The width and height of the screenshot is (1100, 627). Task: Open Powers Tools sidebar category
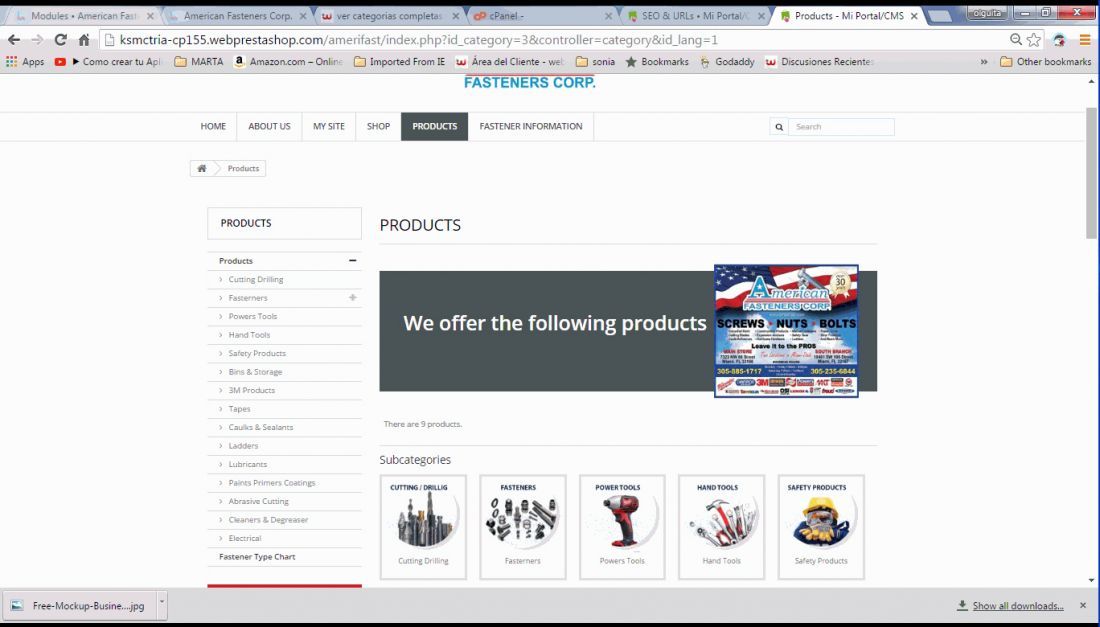pos(253,316)
